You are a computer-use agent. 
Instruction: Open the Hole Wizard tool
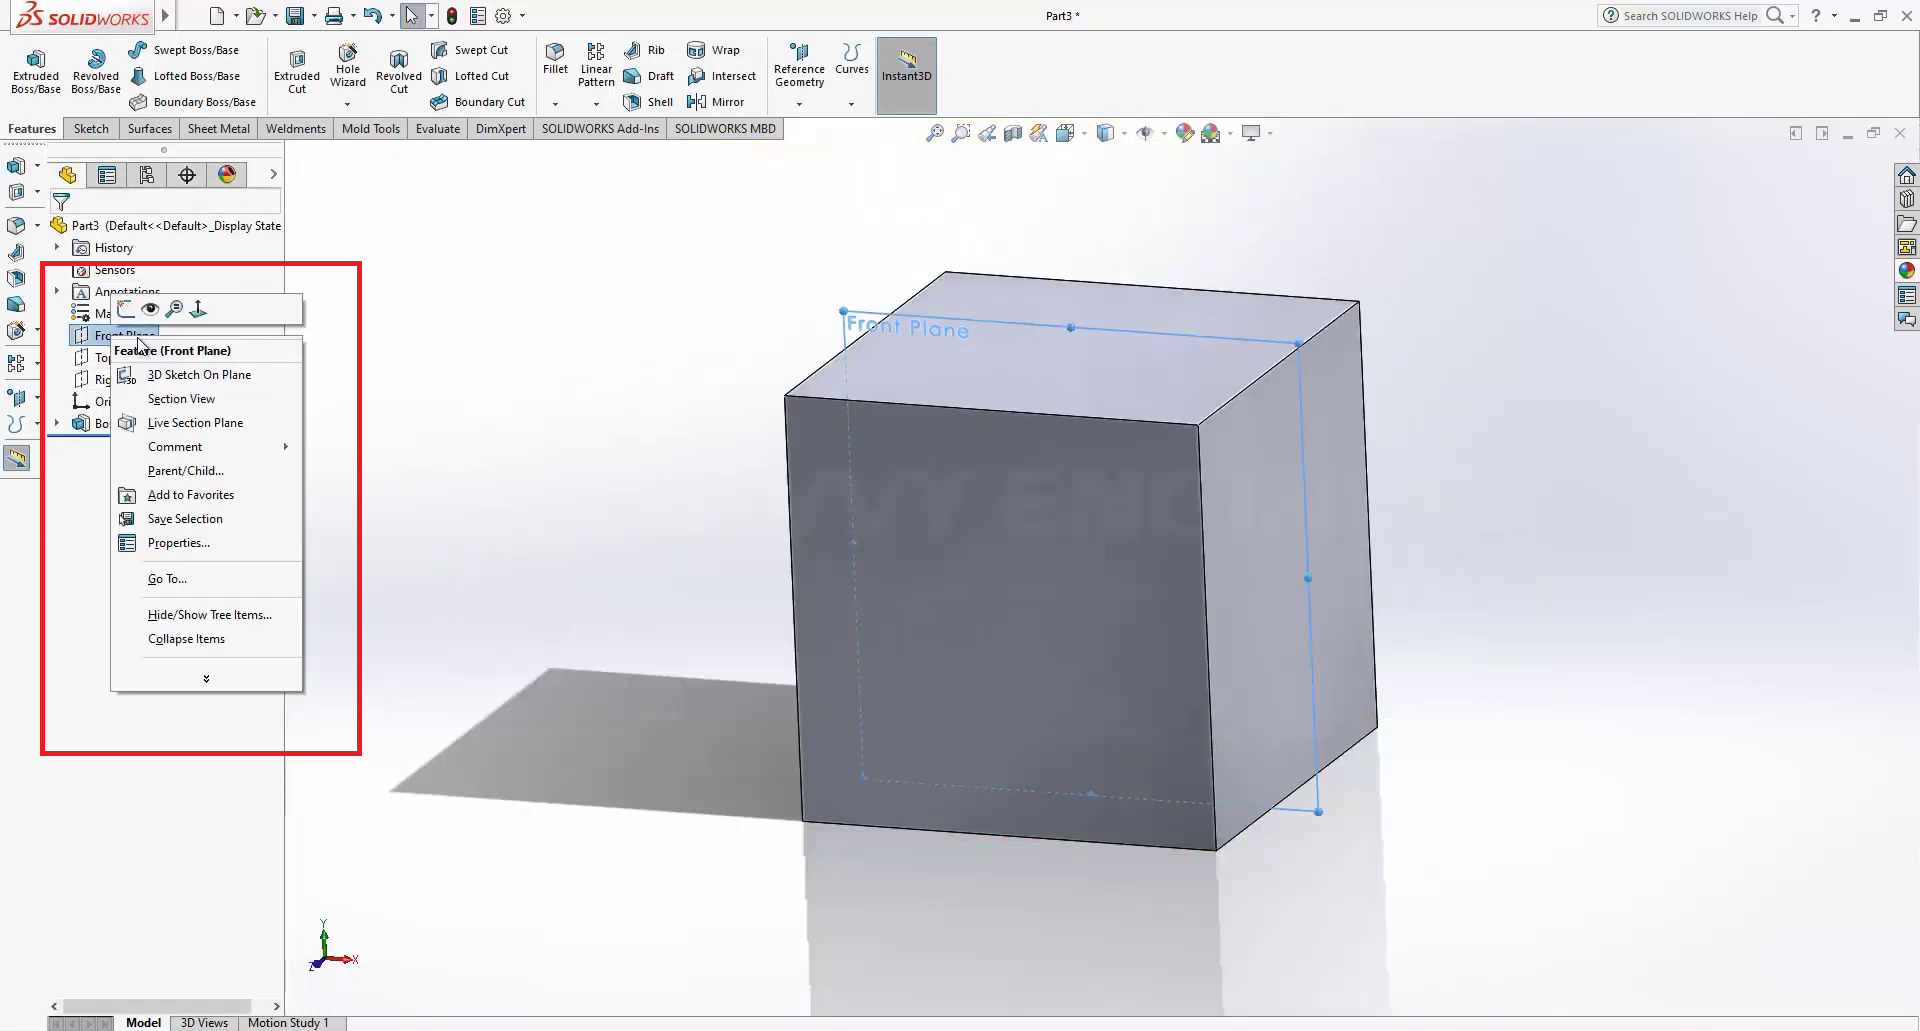(347, 66)
